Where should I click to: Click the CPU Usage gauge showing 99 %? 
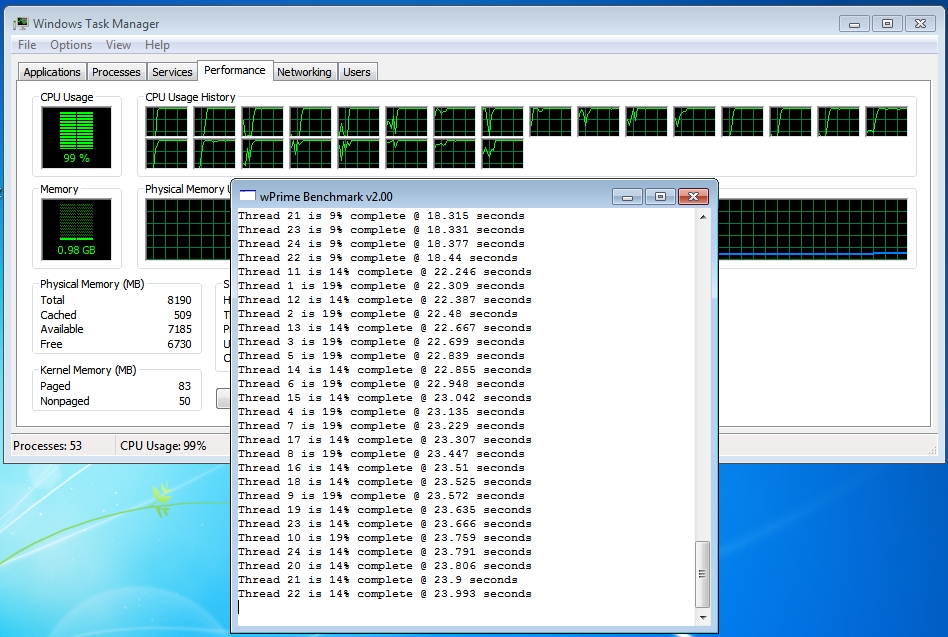(x=77, y=137)
